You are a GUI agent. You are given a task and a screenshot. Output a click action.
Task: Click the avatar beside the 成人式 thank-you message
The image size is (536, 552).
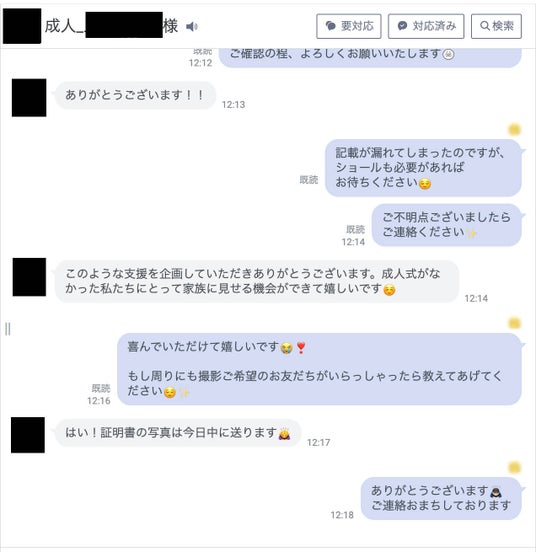tap(29, 277)
